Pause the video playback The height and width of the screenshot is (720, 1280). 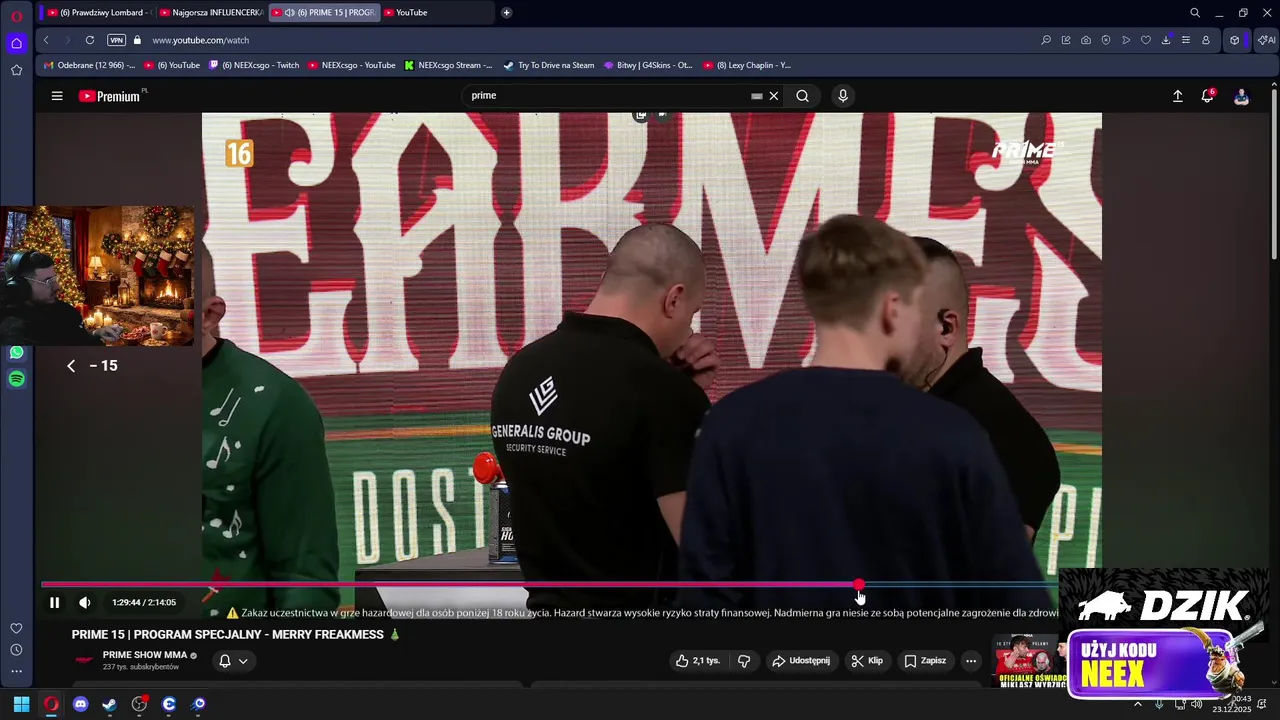(x=54, y=602)
